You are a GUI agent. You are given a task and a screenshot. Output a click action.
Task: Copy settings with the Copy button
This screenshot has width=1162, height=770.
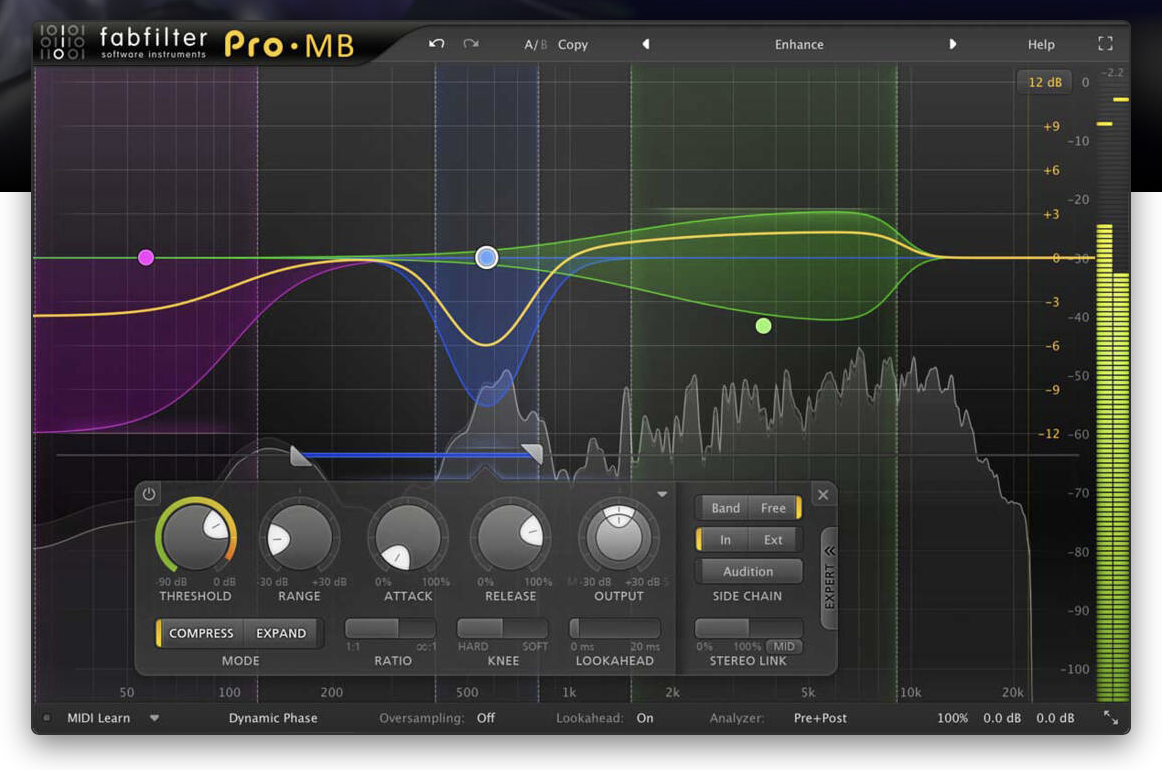[x=573, y=44]
